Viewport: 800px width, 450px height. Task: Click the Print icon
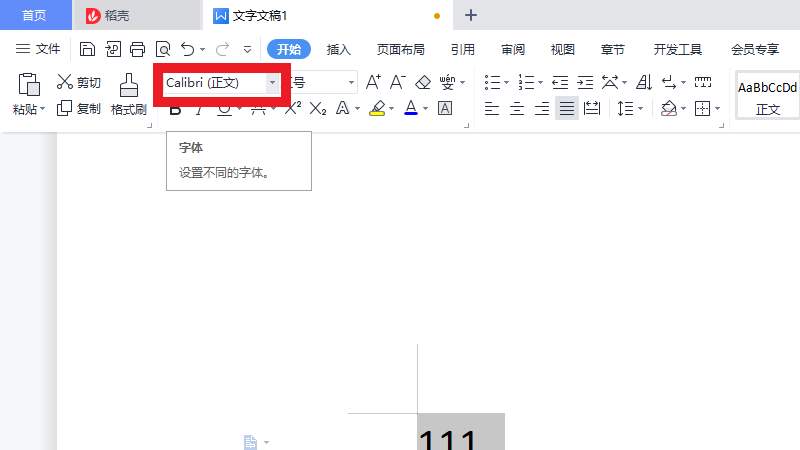click(x=137, y=49)
